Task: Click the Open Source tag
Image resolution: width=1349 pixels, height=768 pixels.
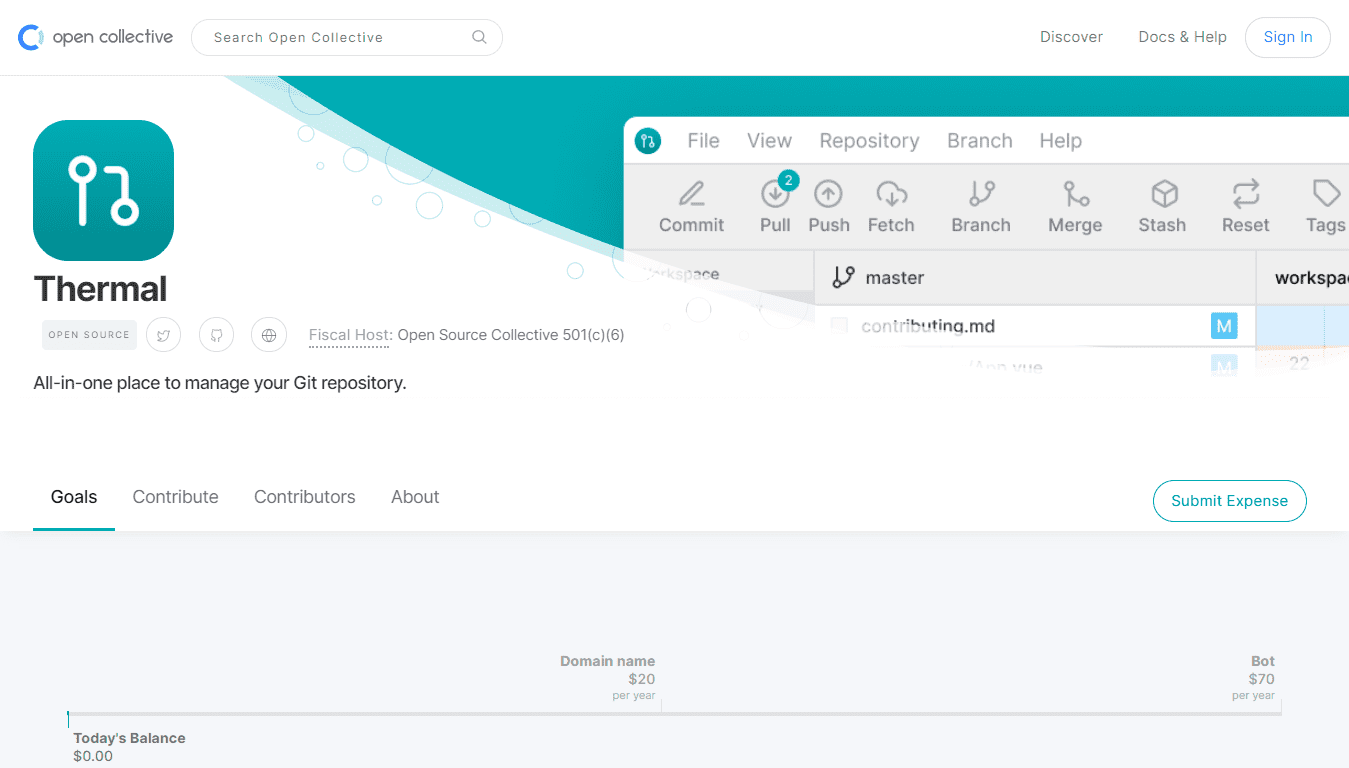Action: (x=89, y=335)
